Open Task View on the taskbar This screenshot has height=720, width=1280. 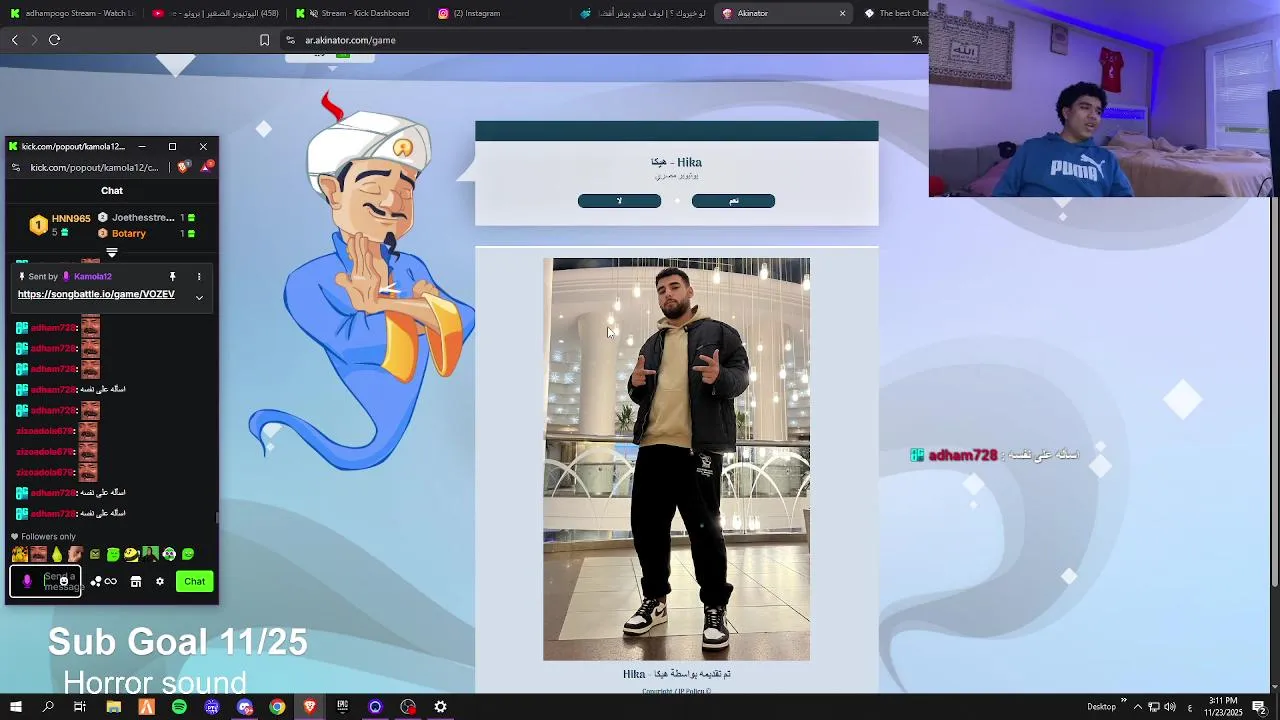[x=80, y=707]
